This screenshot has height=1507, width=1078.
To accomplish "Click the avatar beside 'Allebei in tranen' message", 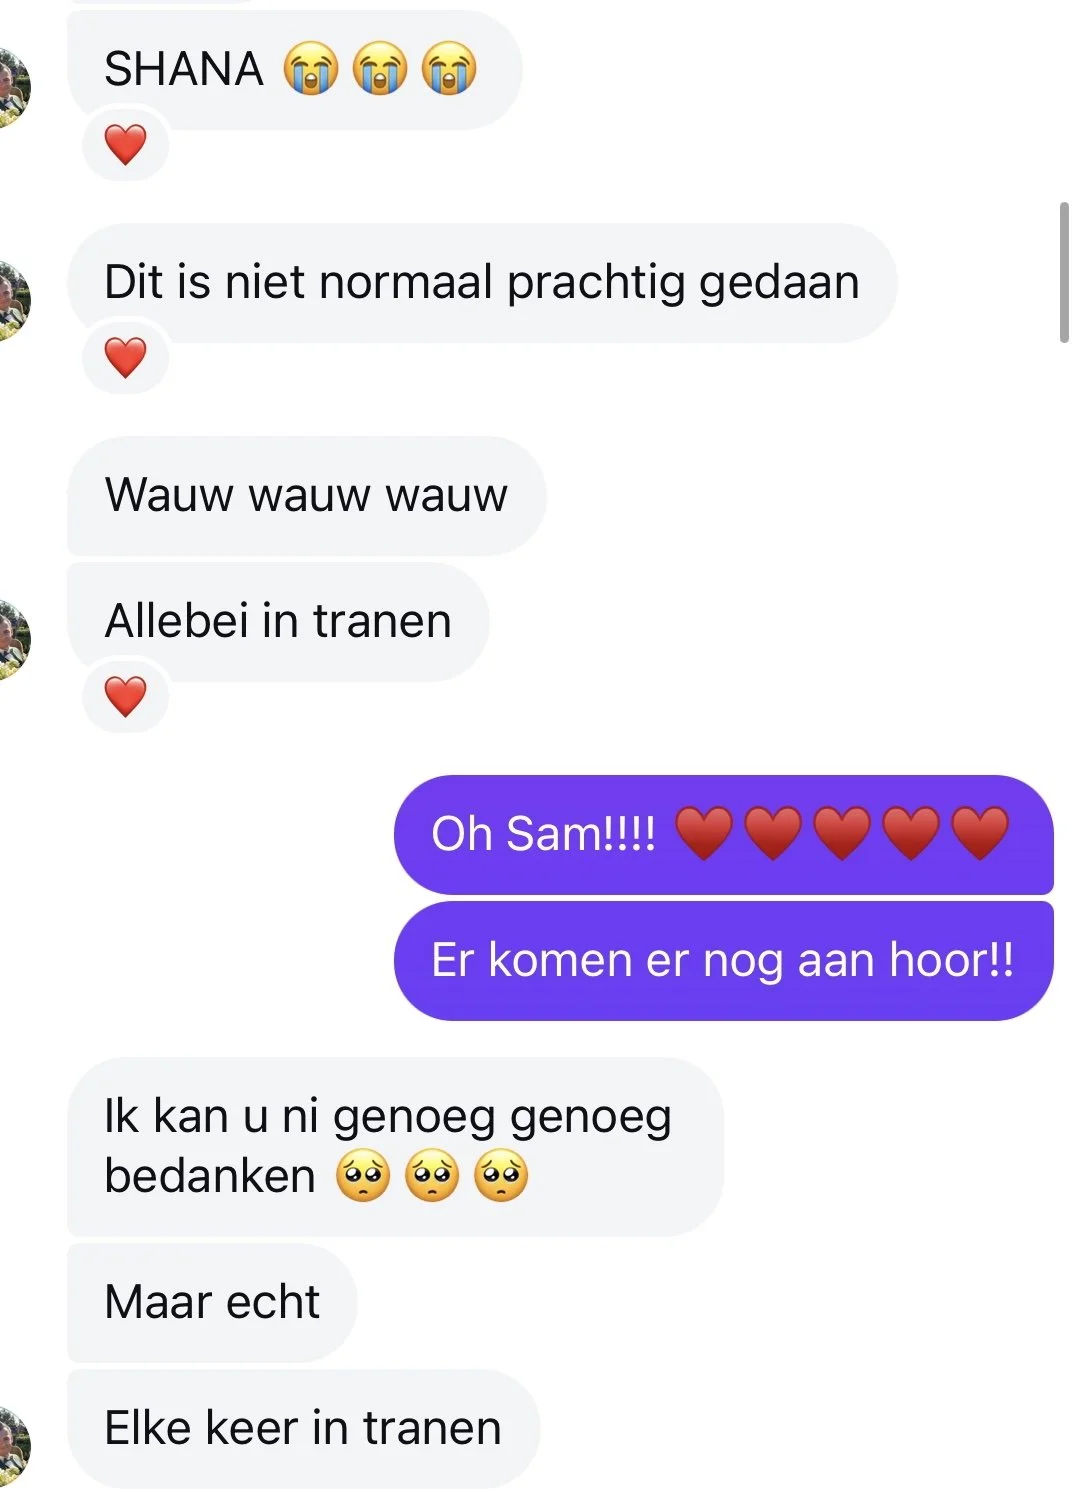I will (12, 640).
